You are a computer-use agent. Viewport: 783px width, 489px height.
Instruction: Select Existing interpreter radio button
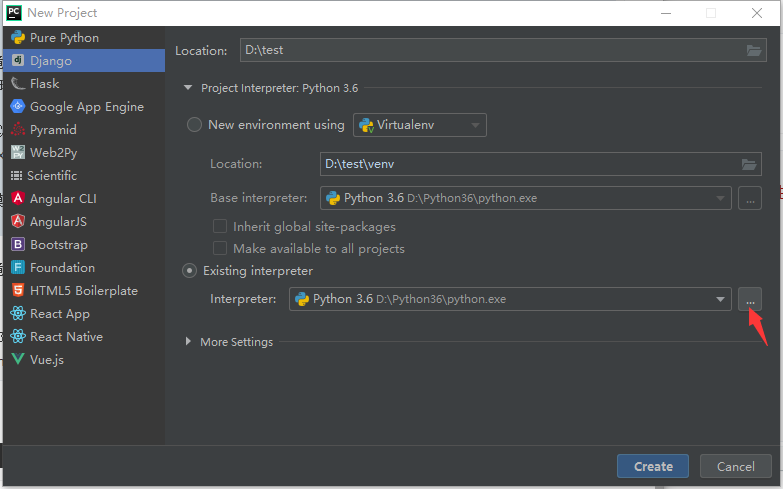[x=190, y=271]
